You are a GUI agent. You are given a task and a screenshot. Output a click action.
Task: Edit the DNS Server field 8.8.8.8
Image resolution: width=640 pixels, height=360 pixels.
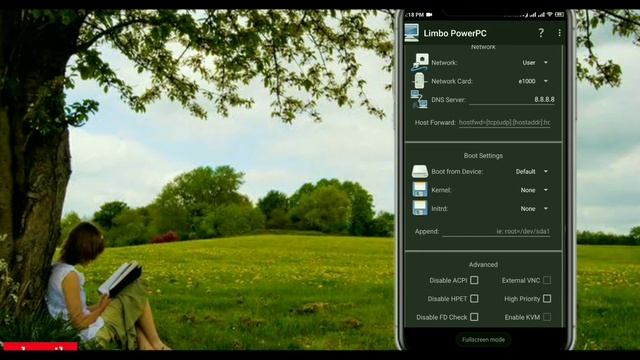tap(512, 99)
